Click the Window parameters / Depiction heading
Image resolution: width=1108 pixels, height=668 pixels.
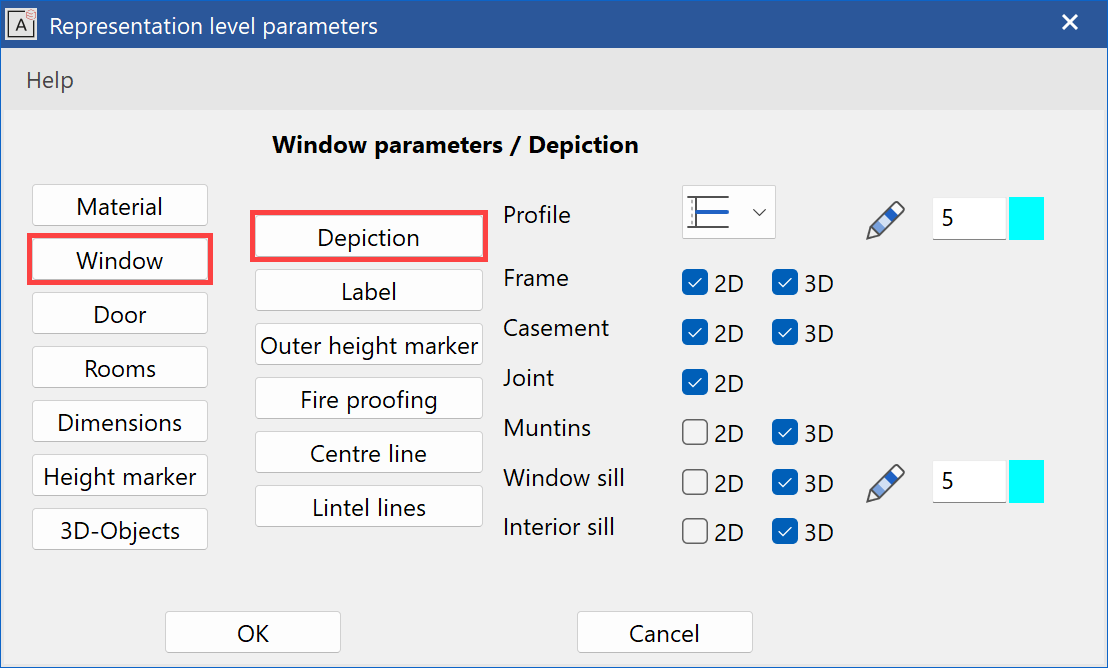(x=455, y=145)
